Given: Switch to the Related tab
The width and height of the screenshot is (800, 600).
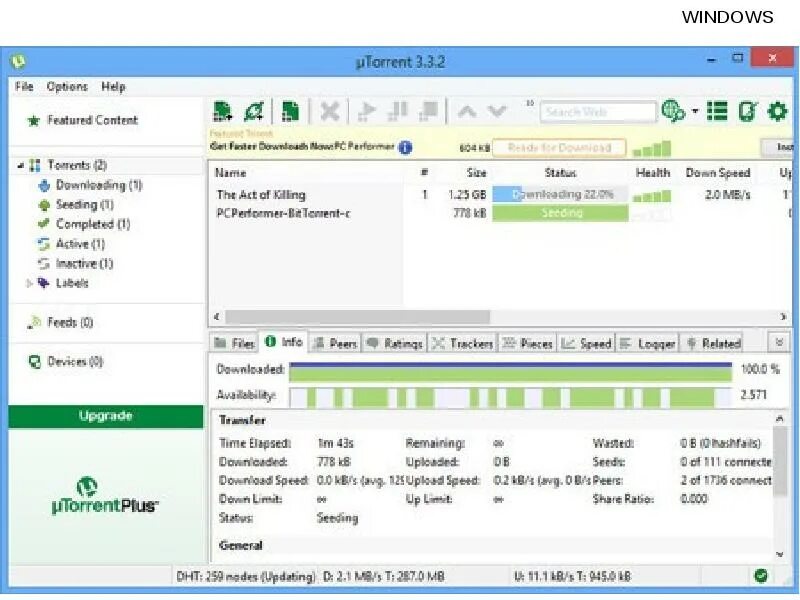Looking at the screenshot, I should [x=713, y=343].
